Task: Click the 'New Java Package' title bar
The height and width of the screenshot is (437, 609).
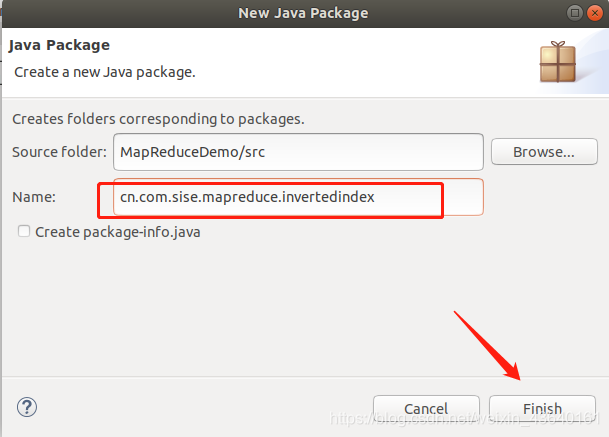Action: click(x=303, y=13)
